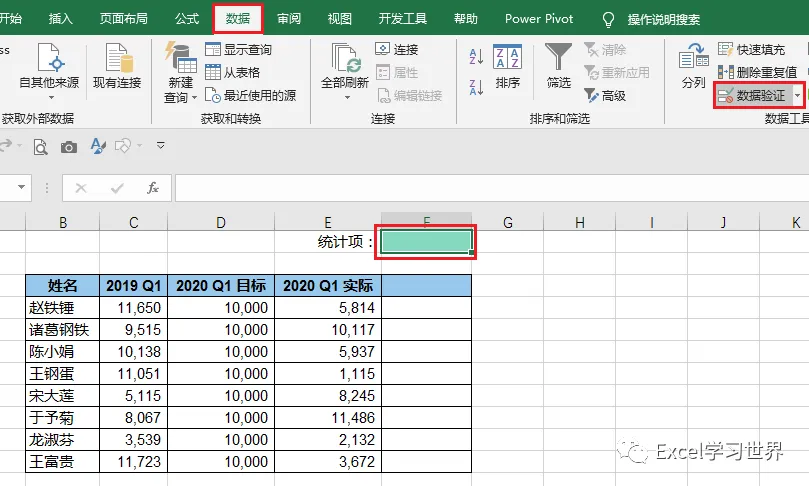Viewport: 809px width, 486px height.
Task: Open 最近使用的源
Action: point(250,95)
